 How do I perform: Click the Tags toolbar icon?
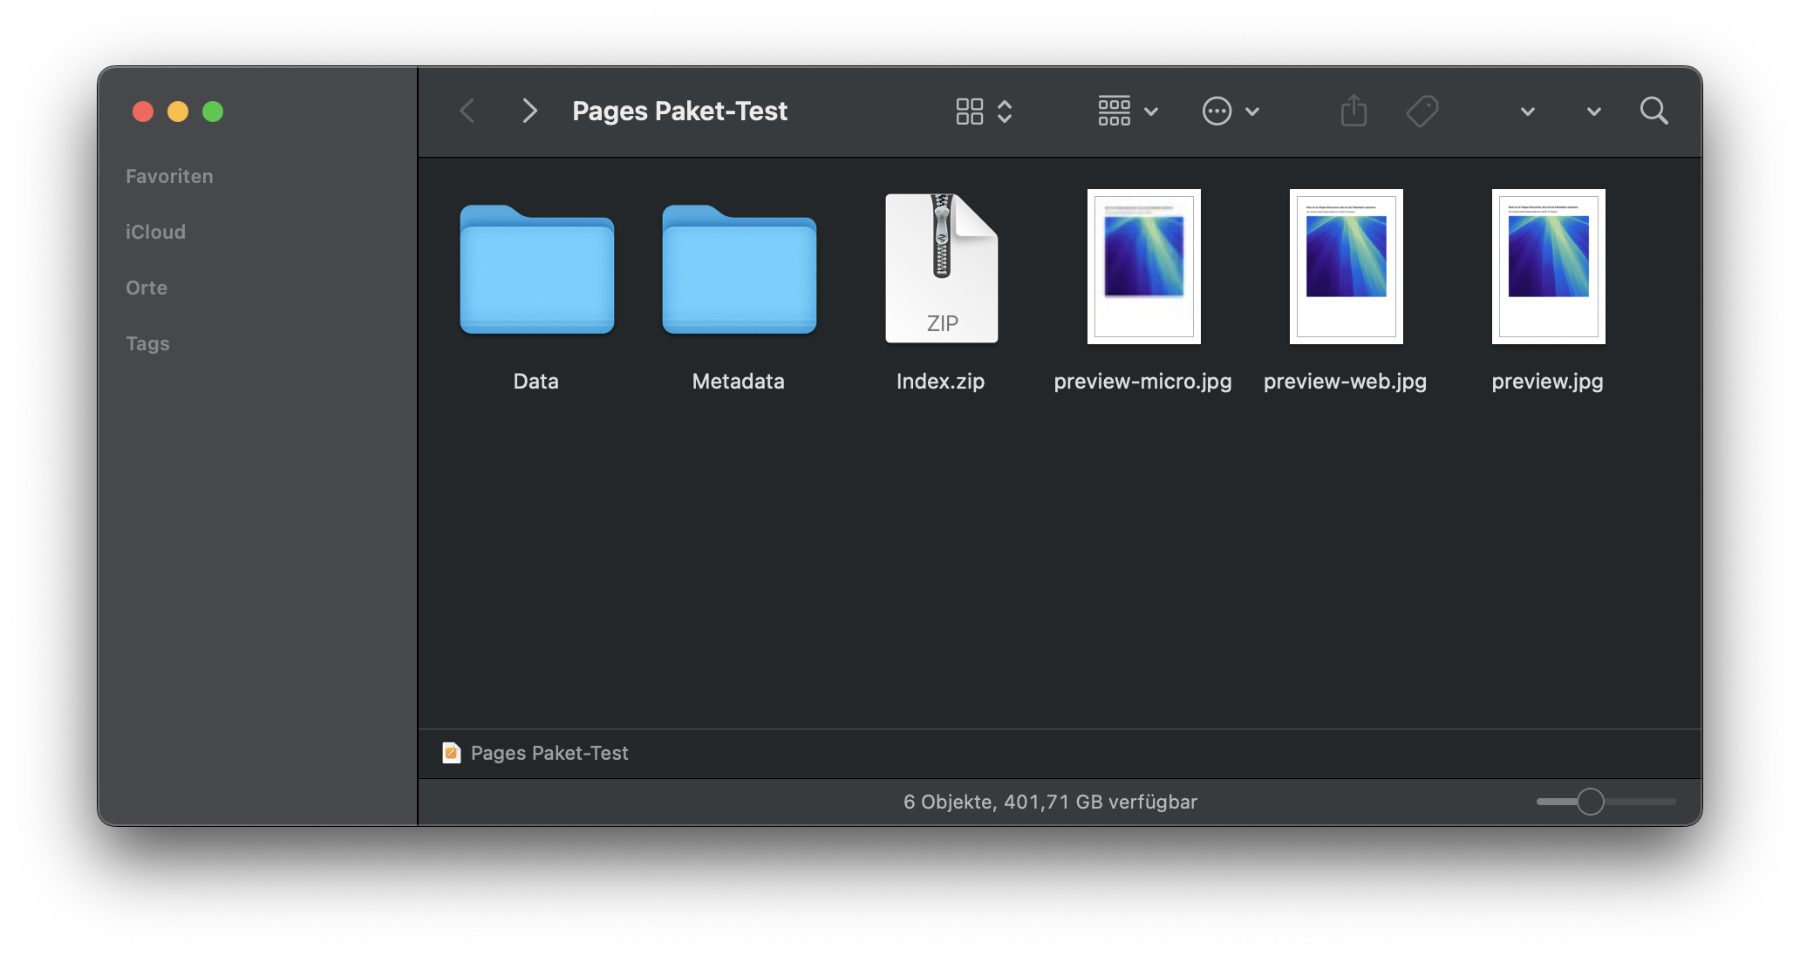tap(1422, 111)
